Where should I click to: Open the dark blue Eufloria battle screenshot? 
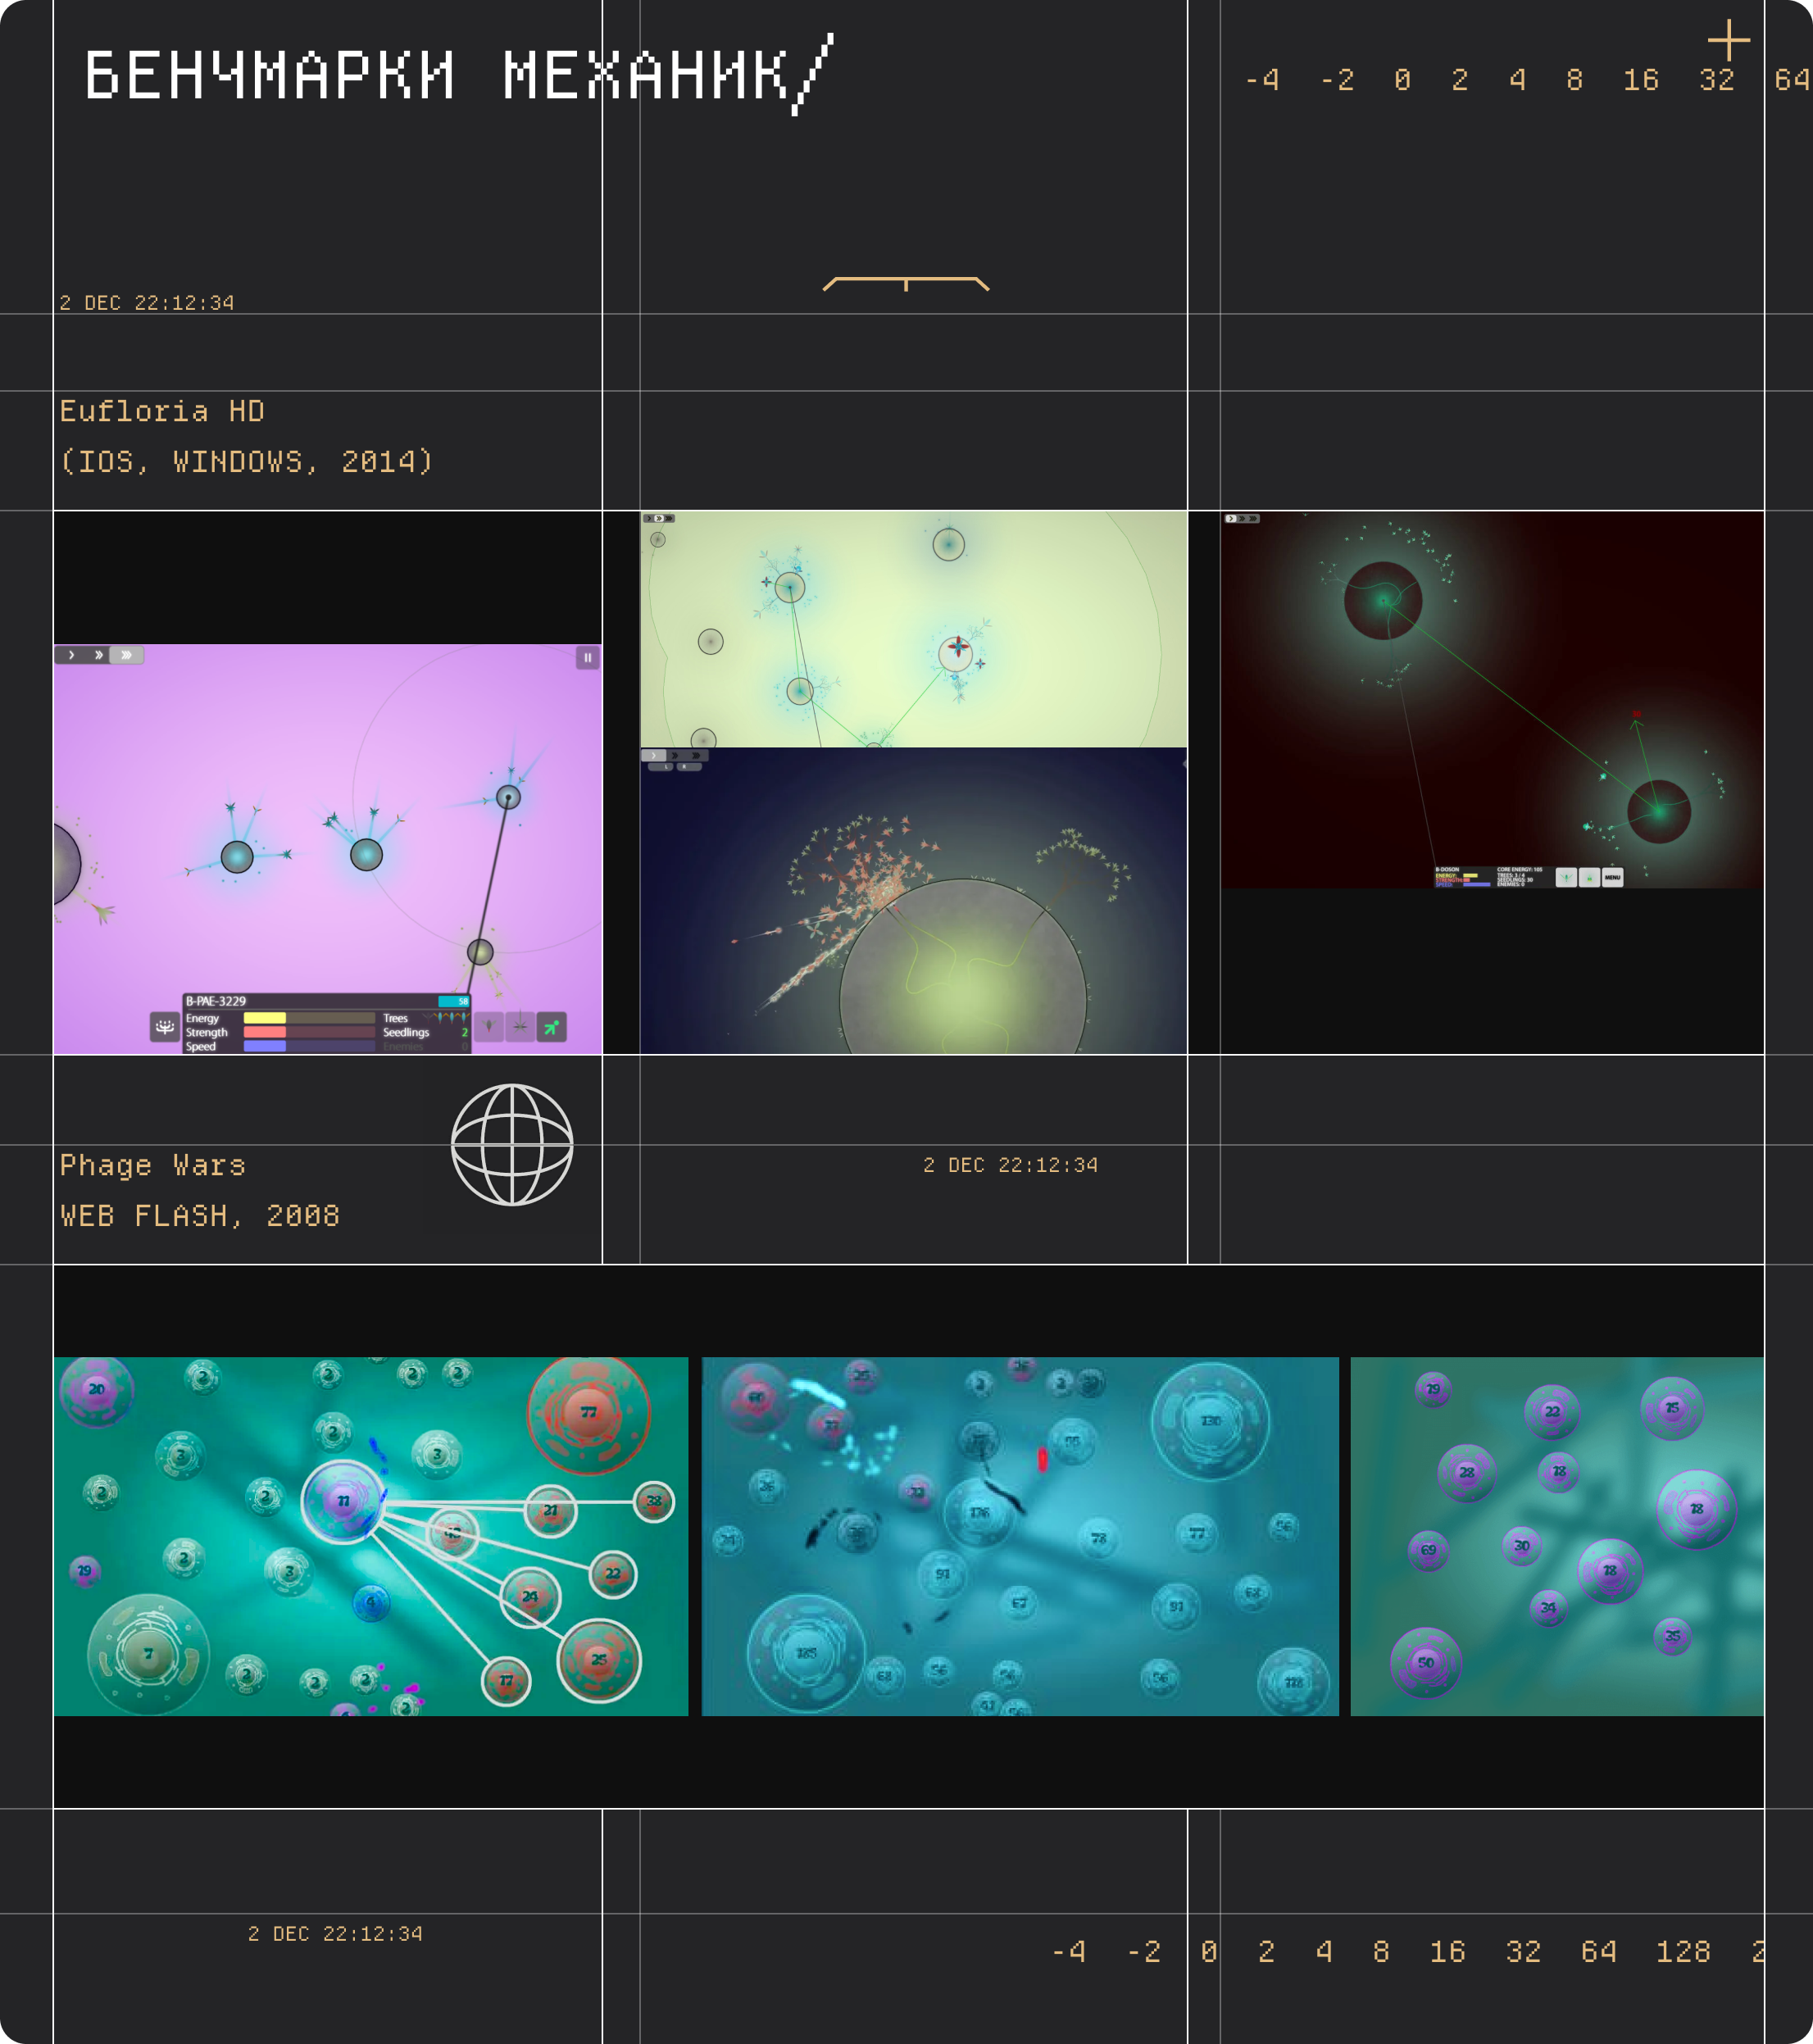(x=914, y=900)
